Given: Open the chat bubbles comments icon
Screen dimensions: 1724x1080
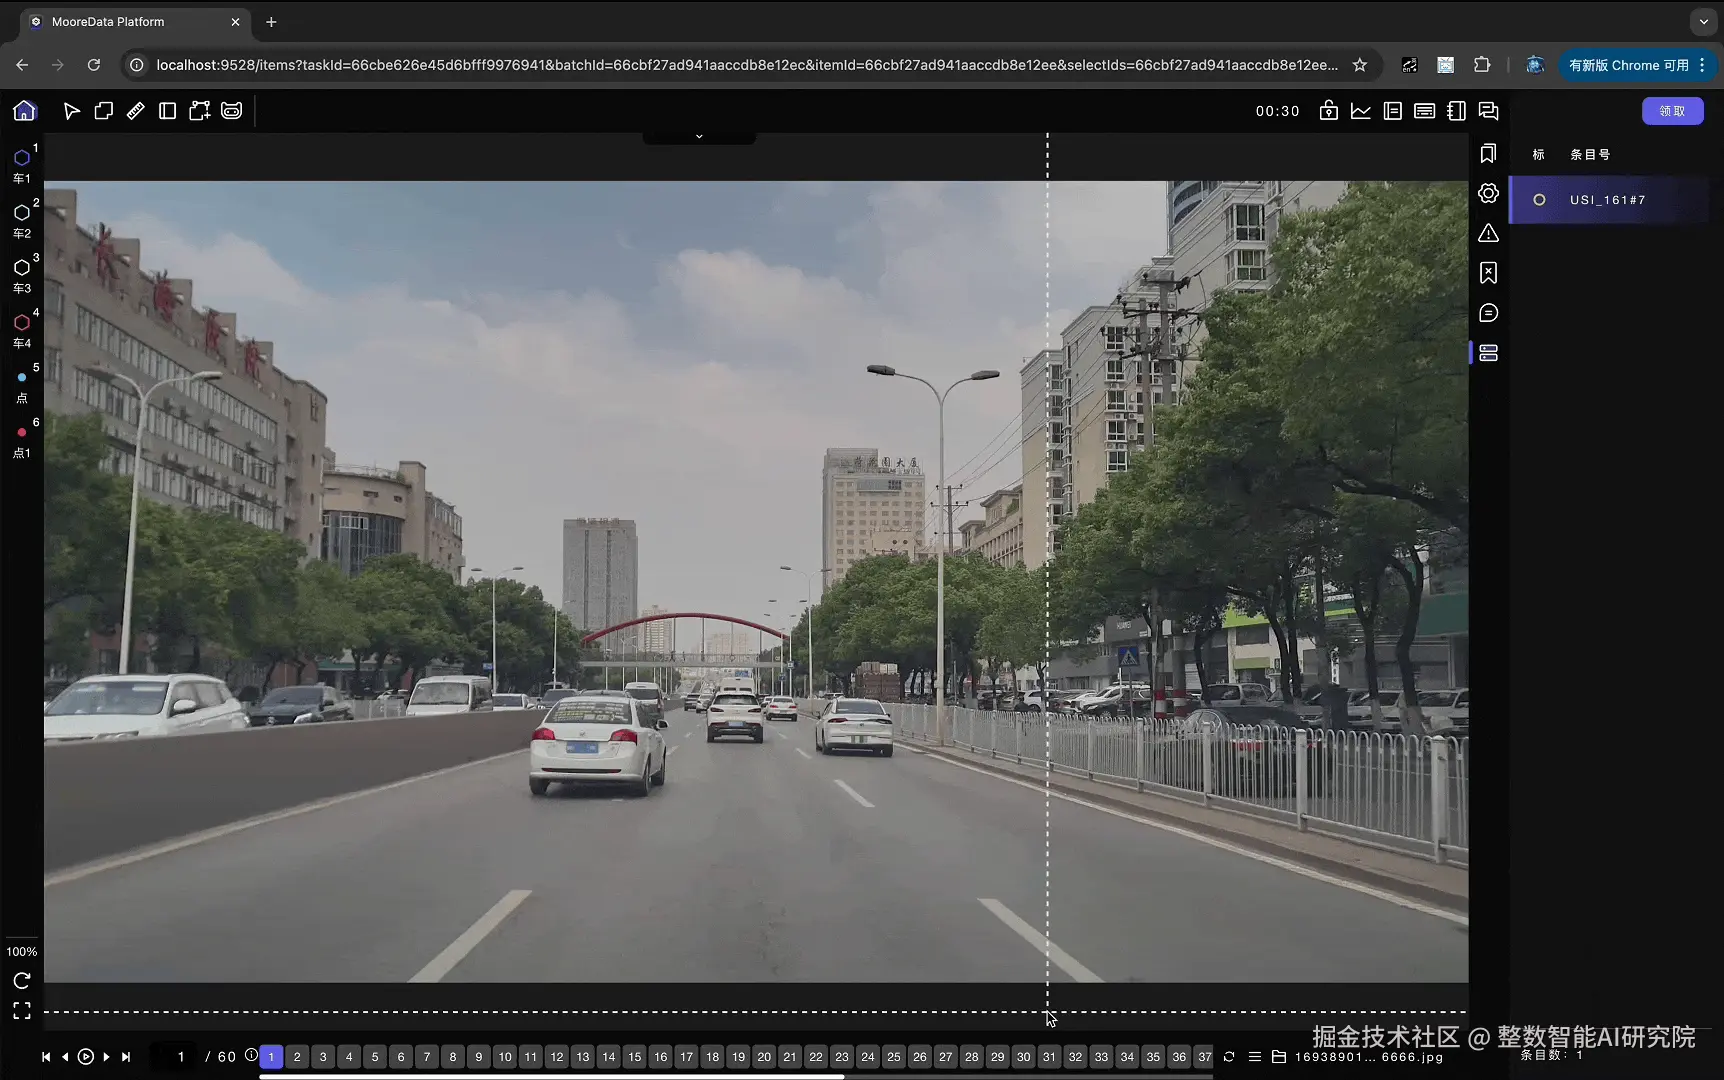Looking at the screenshot, I should coord(1489,111).
